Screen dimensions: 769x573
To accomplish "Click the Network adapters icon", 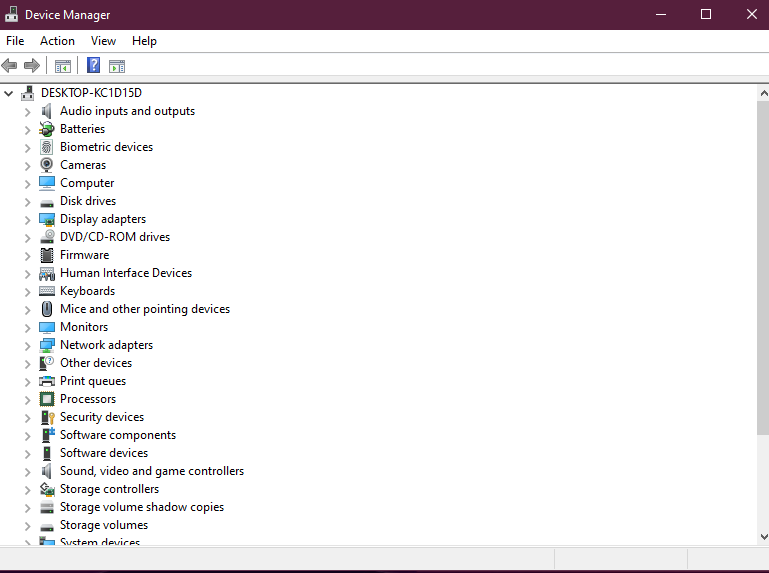I will (x=47, y=345).
